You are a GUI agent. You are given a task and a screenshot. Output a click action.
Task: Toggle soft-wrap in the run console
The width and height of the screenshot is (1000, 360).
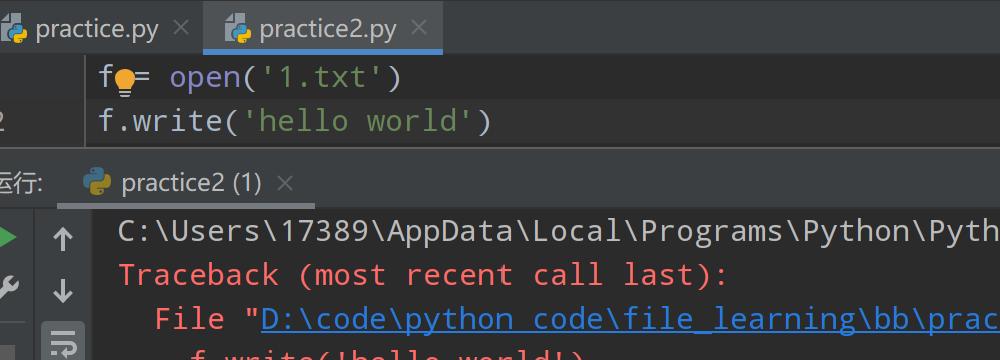point(62,341)
